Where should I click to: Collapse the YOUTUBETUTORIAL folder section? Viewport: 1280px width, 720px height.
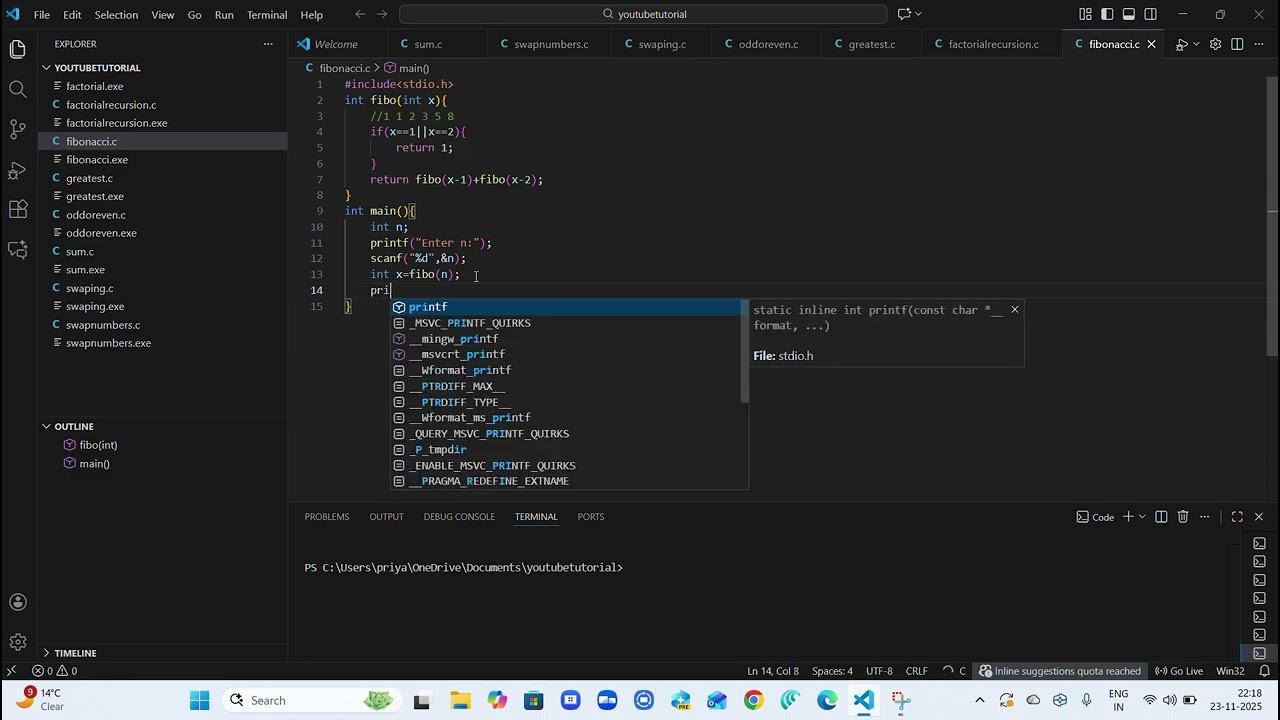tap(97, 68)
